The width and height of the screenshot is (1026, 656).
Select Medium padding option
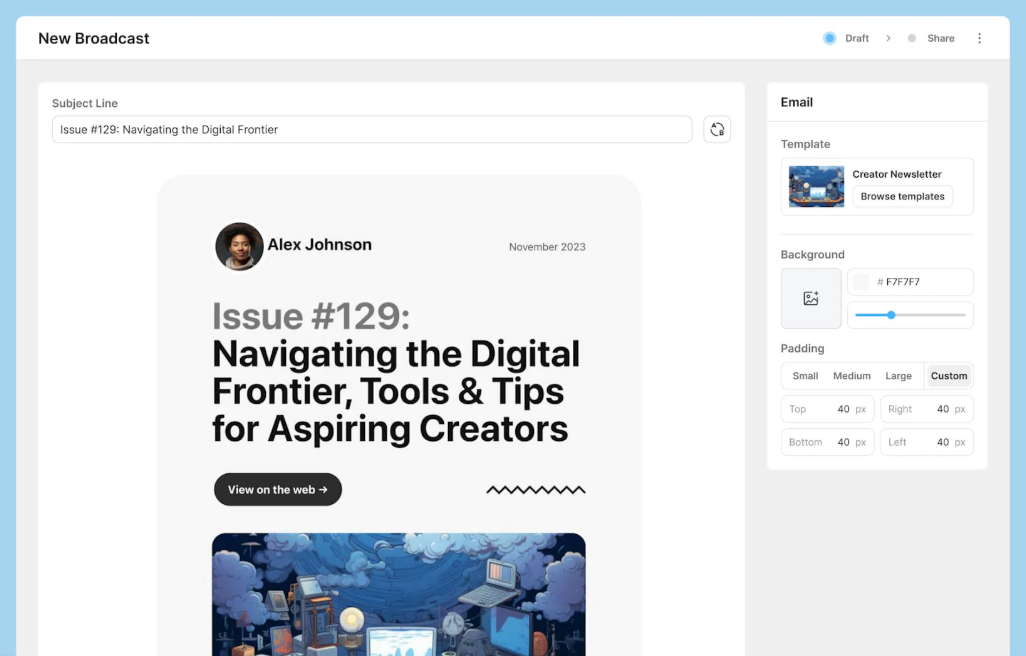click(x=851, y=376)
